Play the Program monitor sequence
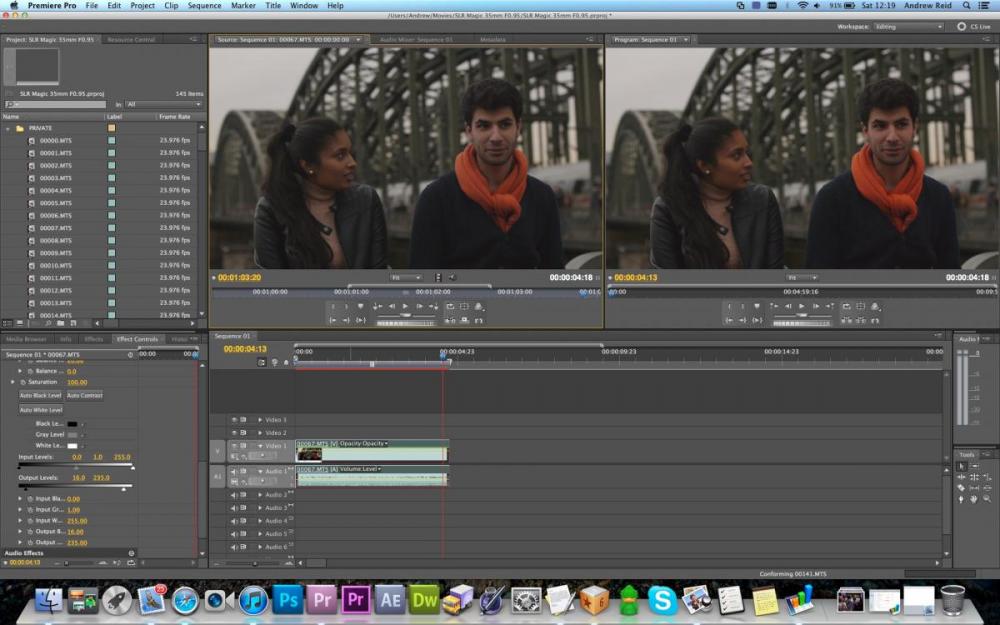The width and height of the screenshot is (1000, 625). (801, 306)
